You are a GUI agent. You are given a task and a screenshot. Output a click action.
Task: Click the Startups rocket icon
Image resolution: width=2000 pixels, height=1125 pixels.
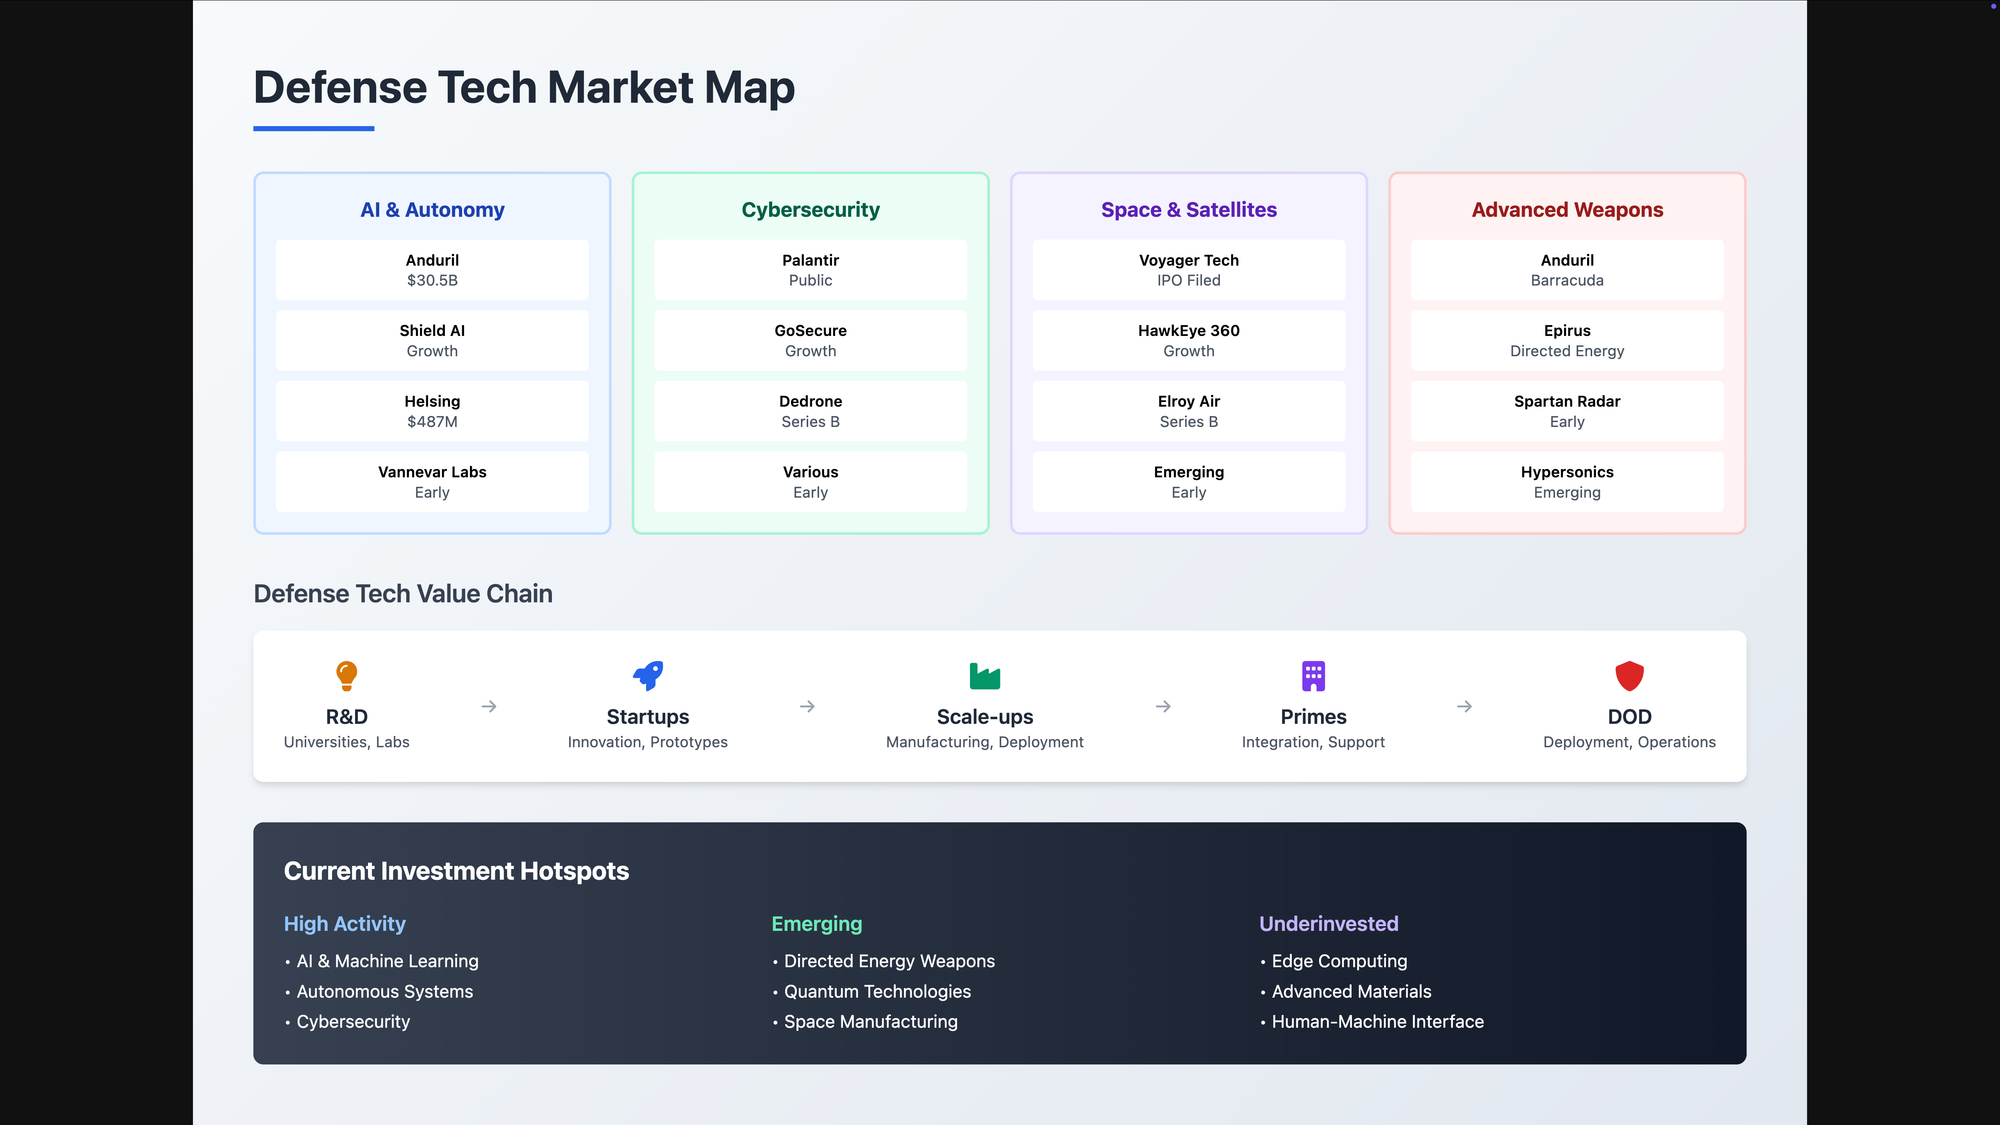point(648,676)
